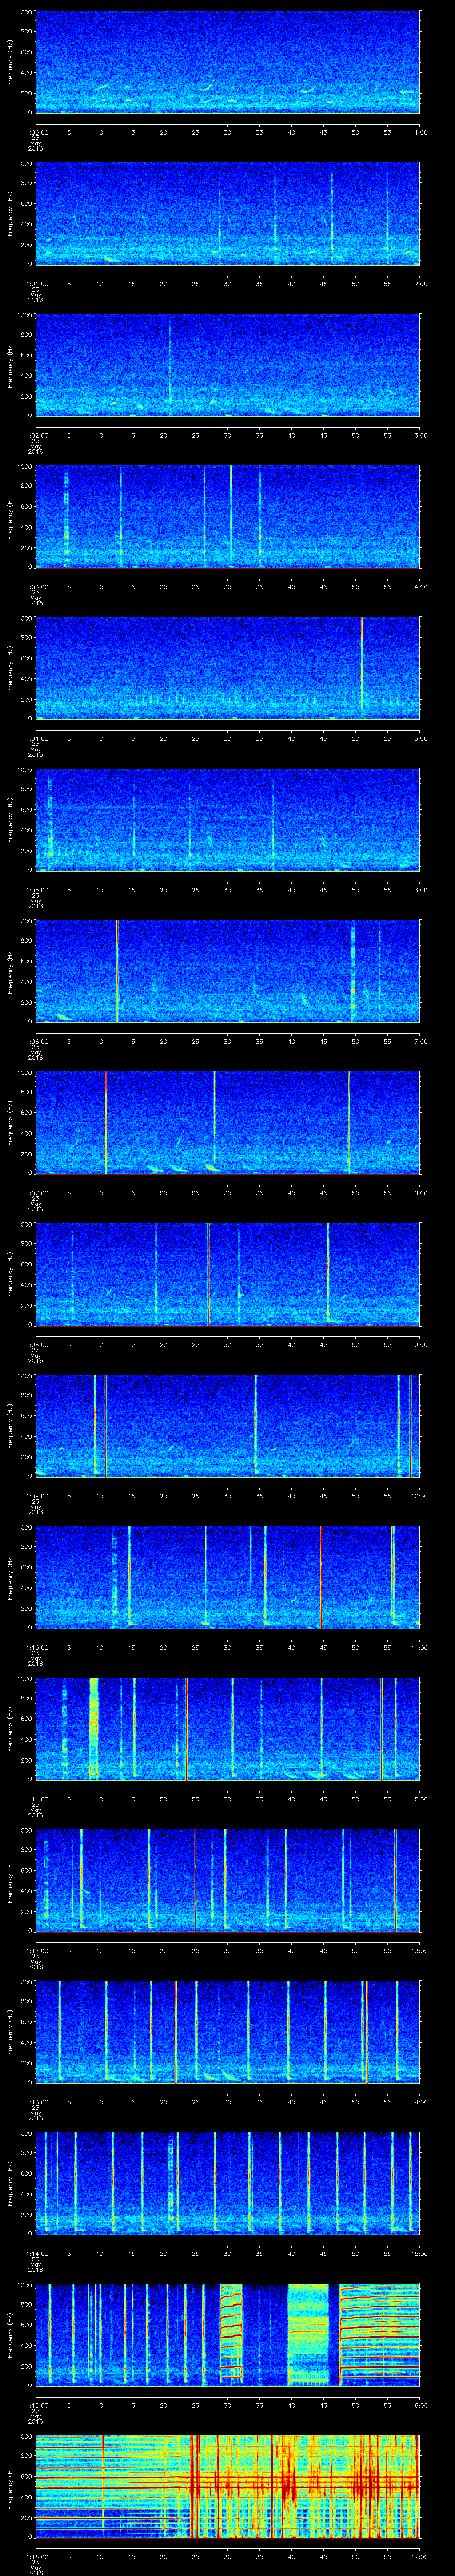Click the spectrogram panel starting at 1:14:00

coord(227,2183)
